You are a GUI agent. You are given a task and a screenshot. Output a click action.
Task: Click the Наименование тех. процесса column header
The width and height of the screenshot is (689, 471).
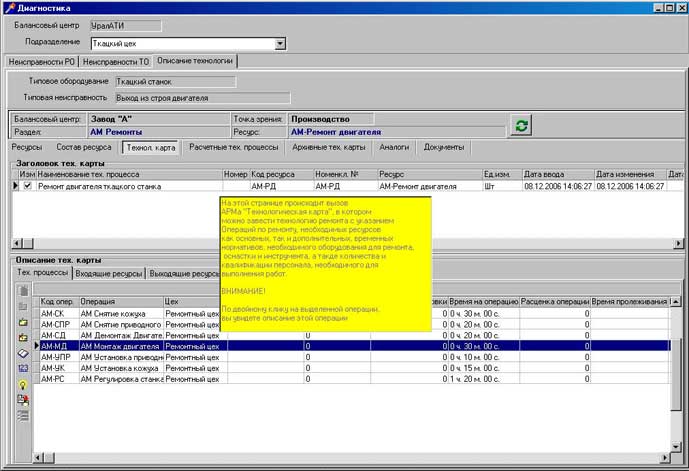click(129, 174)
